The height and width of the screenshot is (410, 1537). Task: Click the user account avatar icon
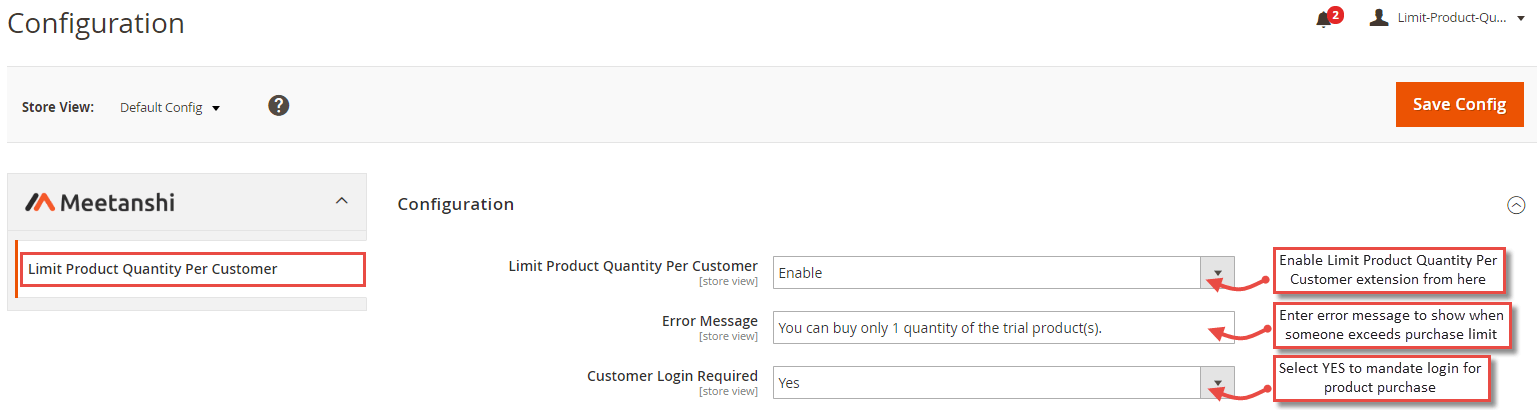[1380, 18]
